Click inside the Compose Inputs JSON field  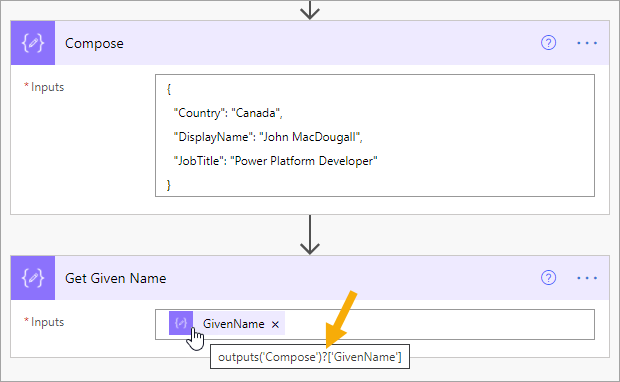click(x=375, y=135)
